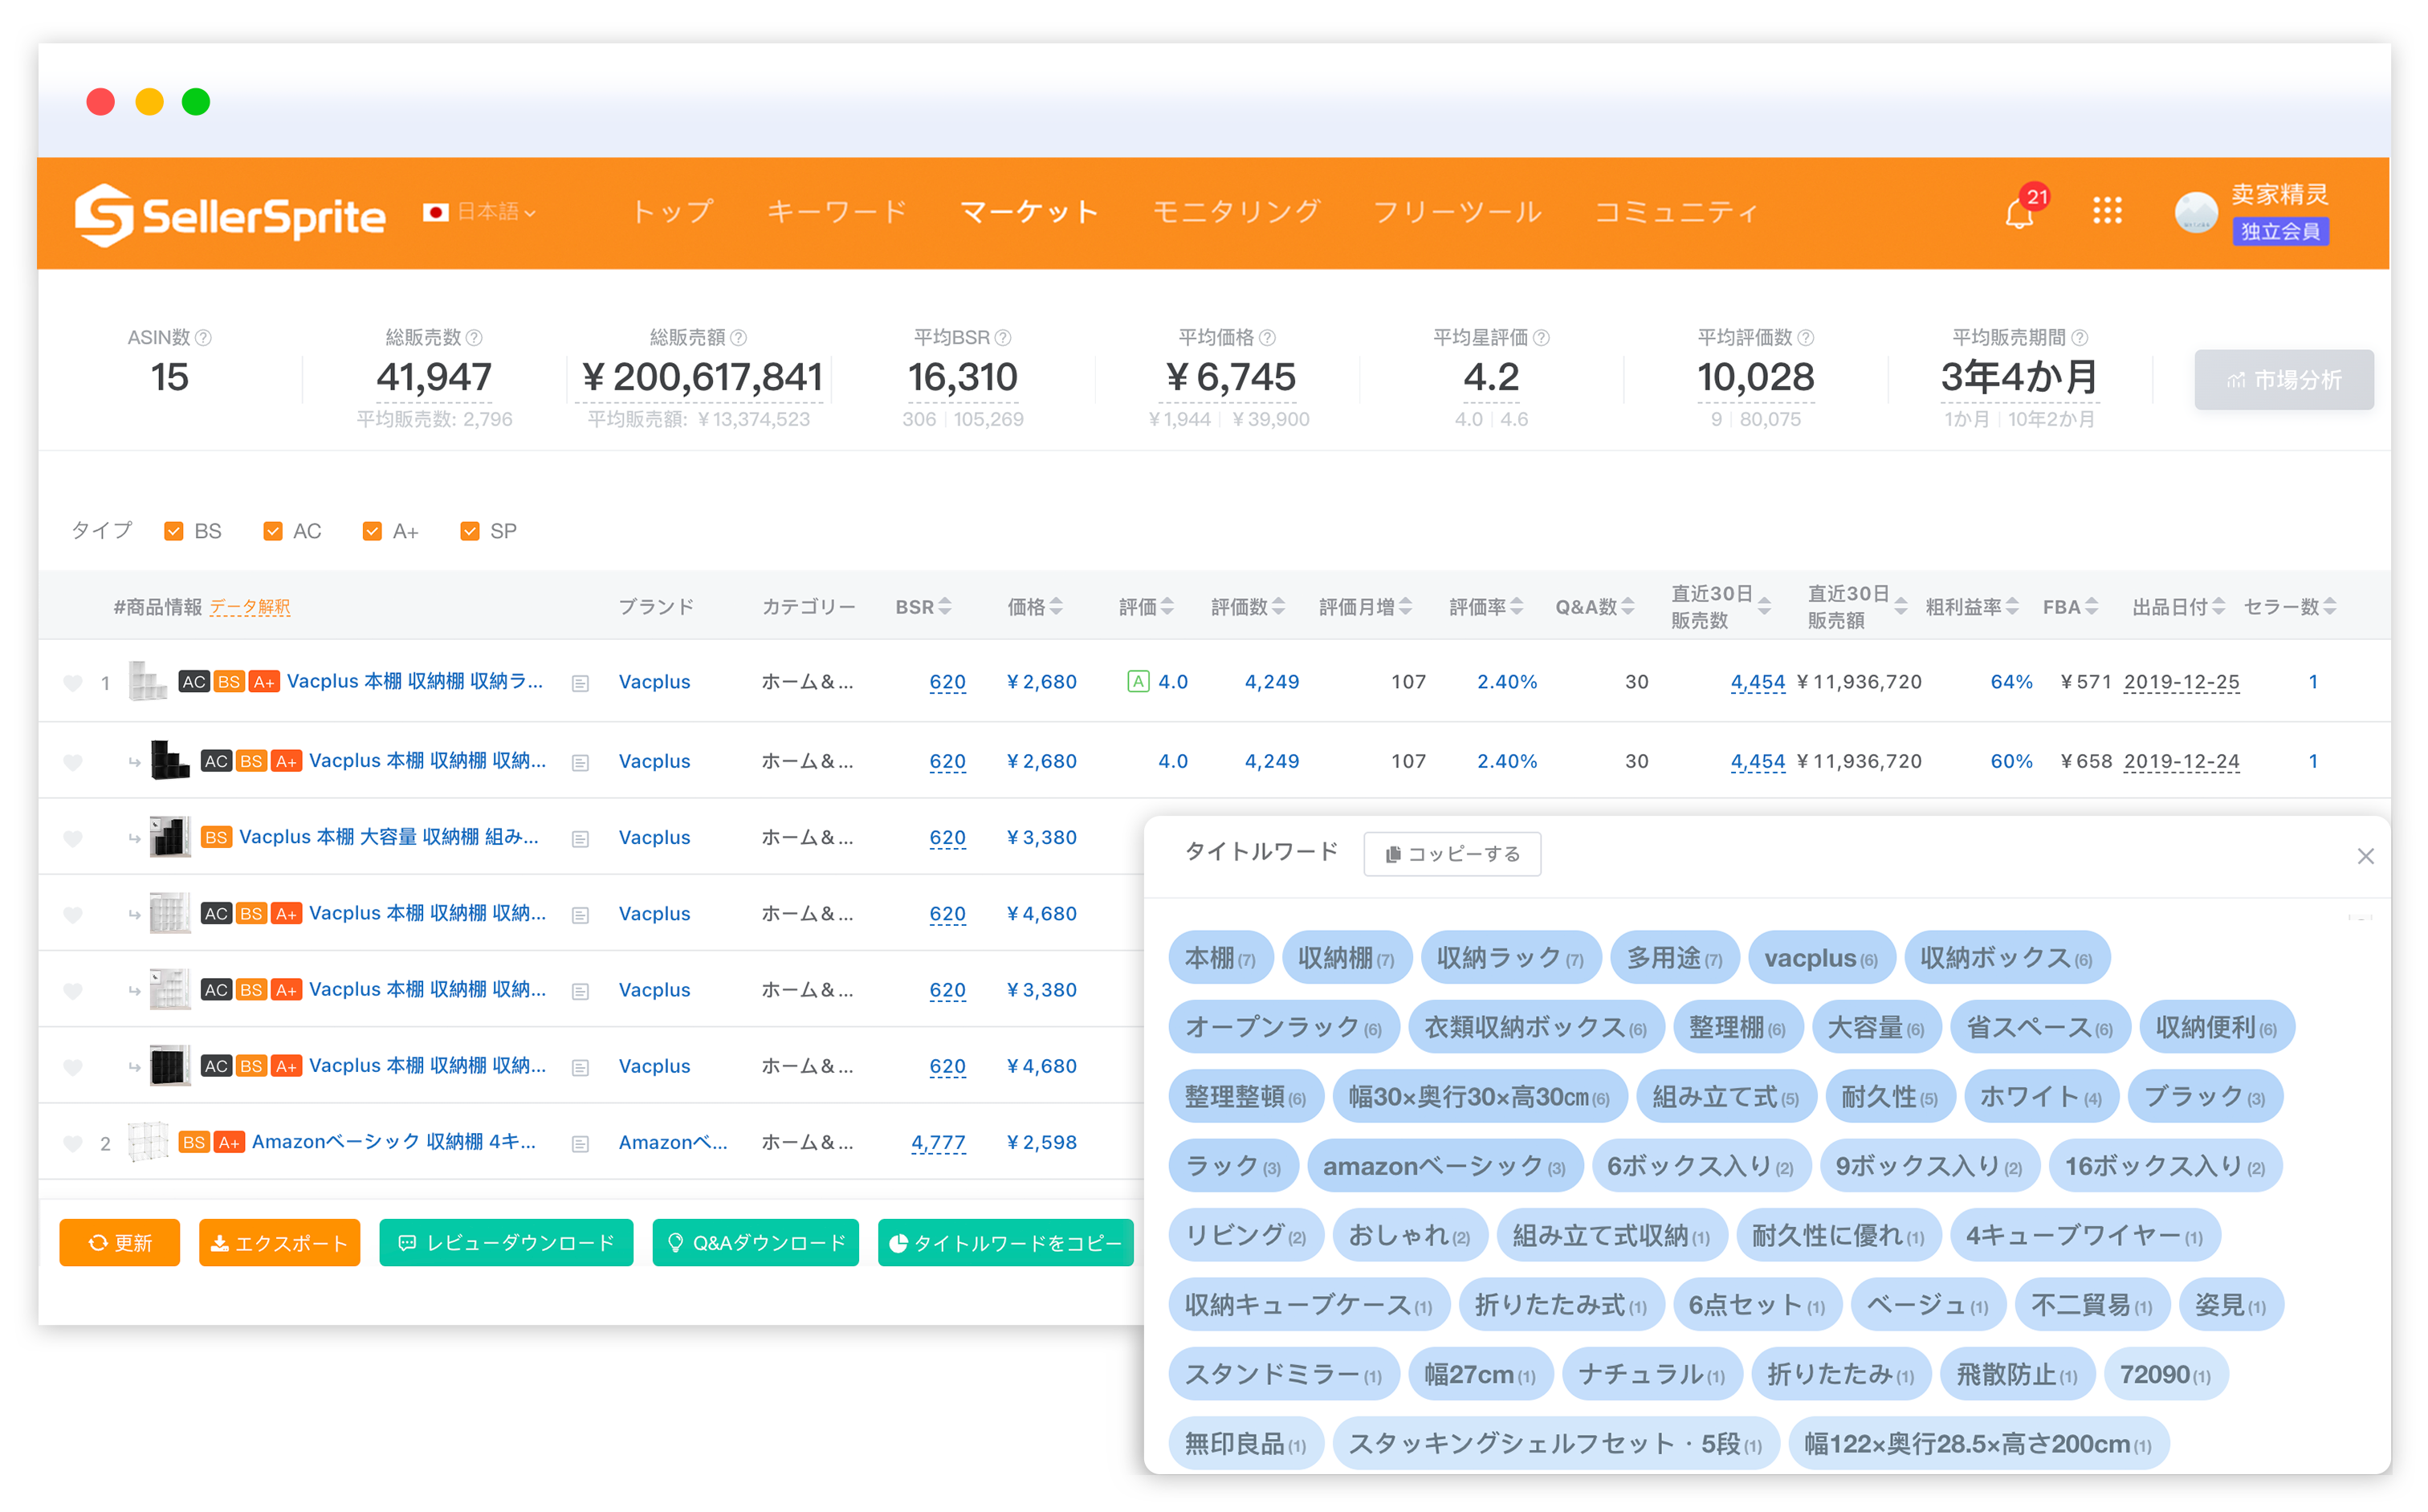Click the Q&Aダウンロード button
The height and width of the screenshot is (1512, 2428).
756,1243
